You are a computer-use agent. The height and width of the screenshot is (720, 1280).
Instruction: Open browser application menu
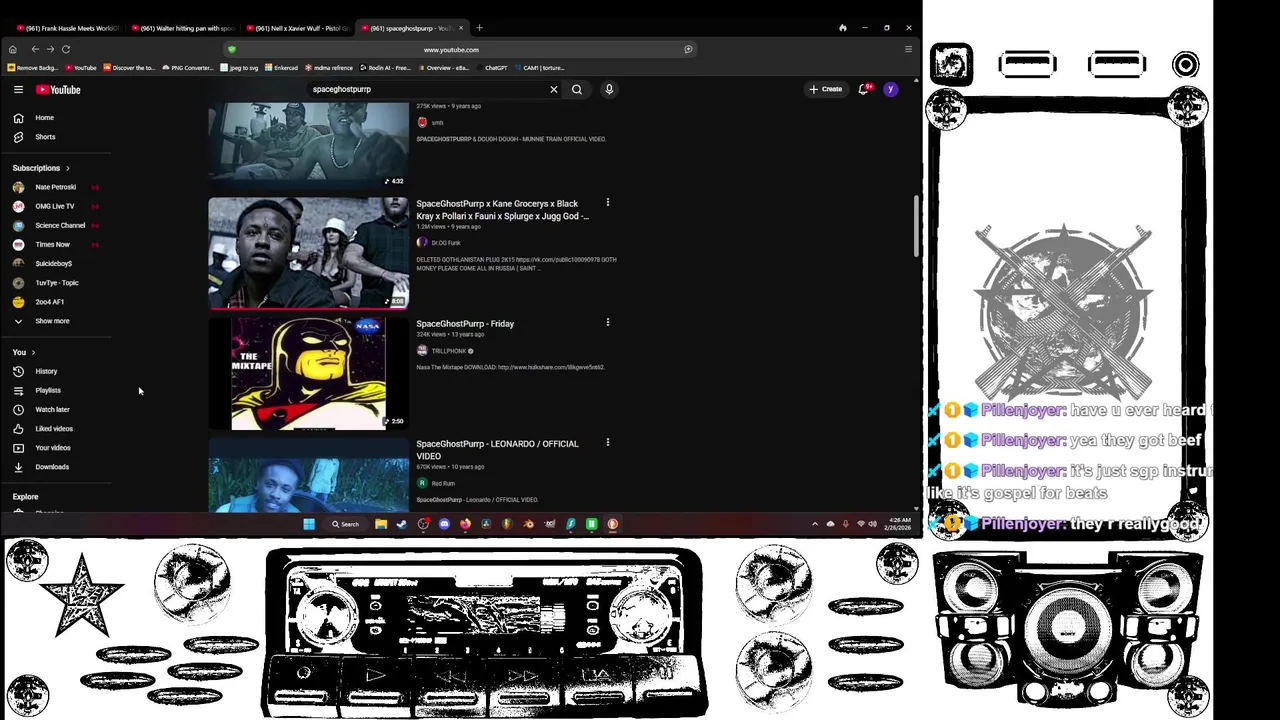pos(908,49)
